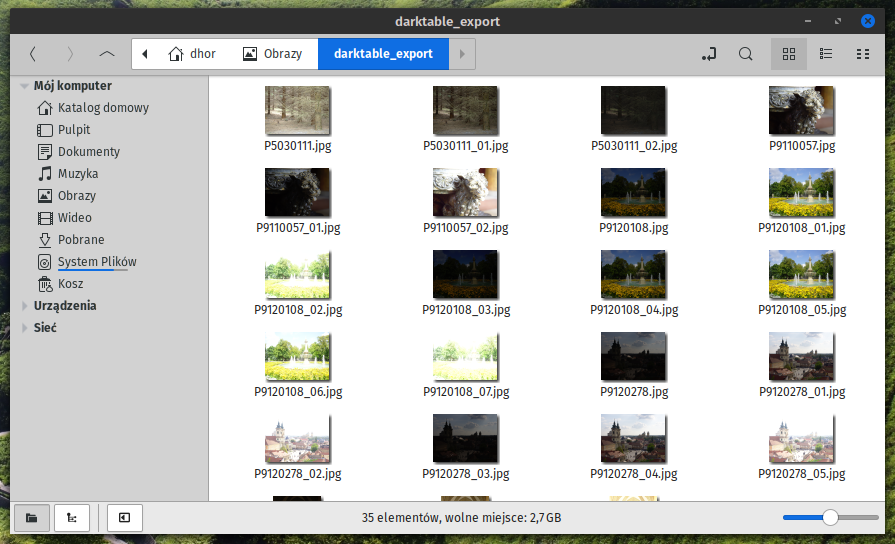The image size is (895, 544).
Task: Toggle the location entry icon
Action: [708, 54]
